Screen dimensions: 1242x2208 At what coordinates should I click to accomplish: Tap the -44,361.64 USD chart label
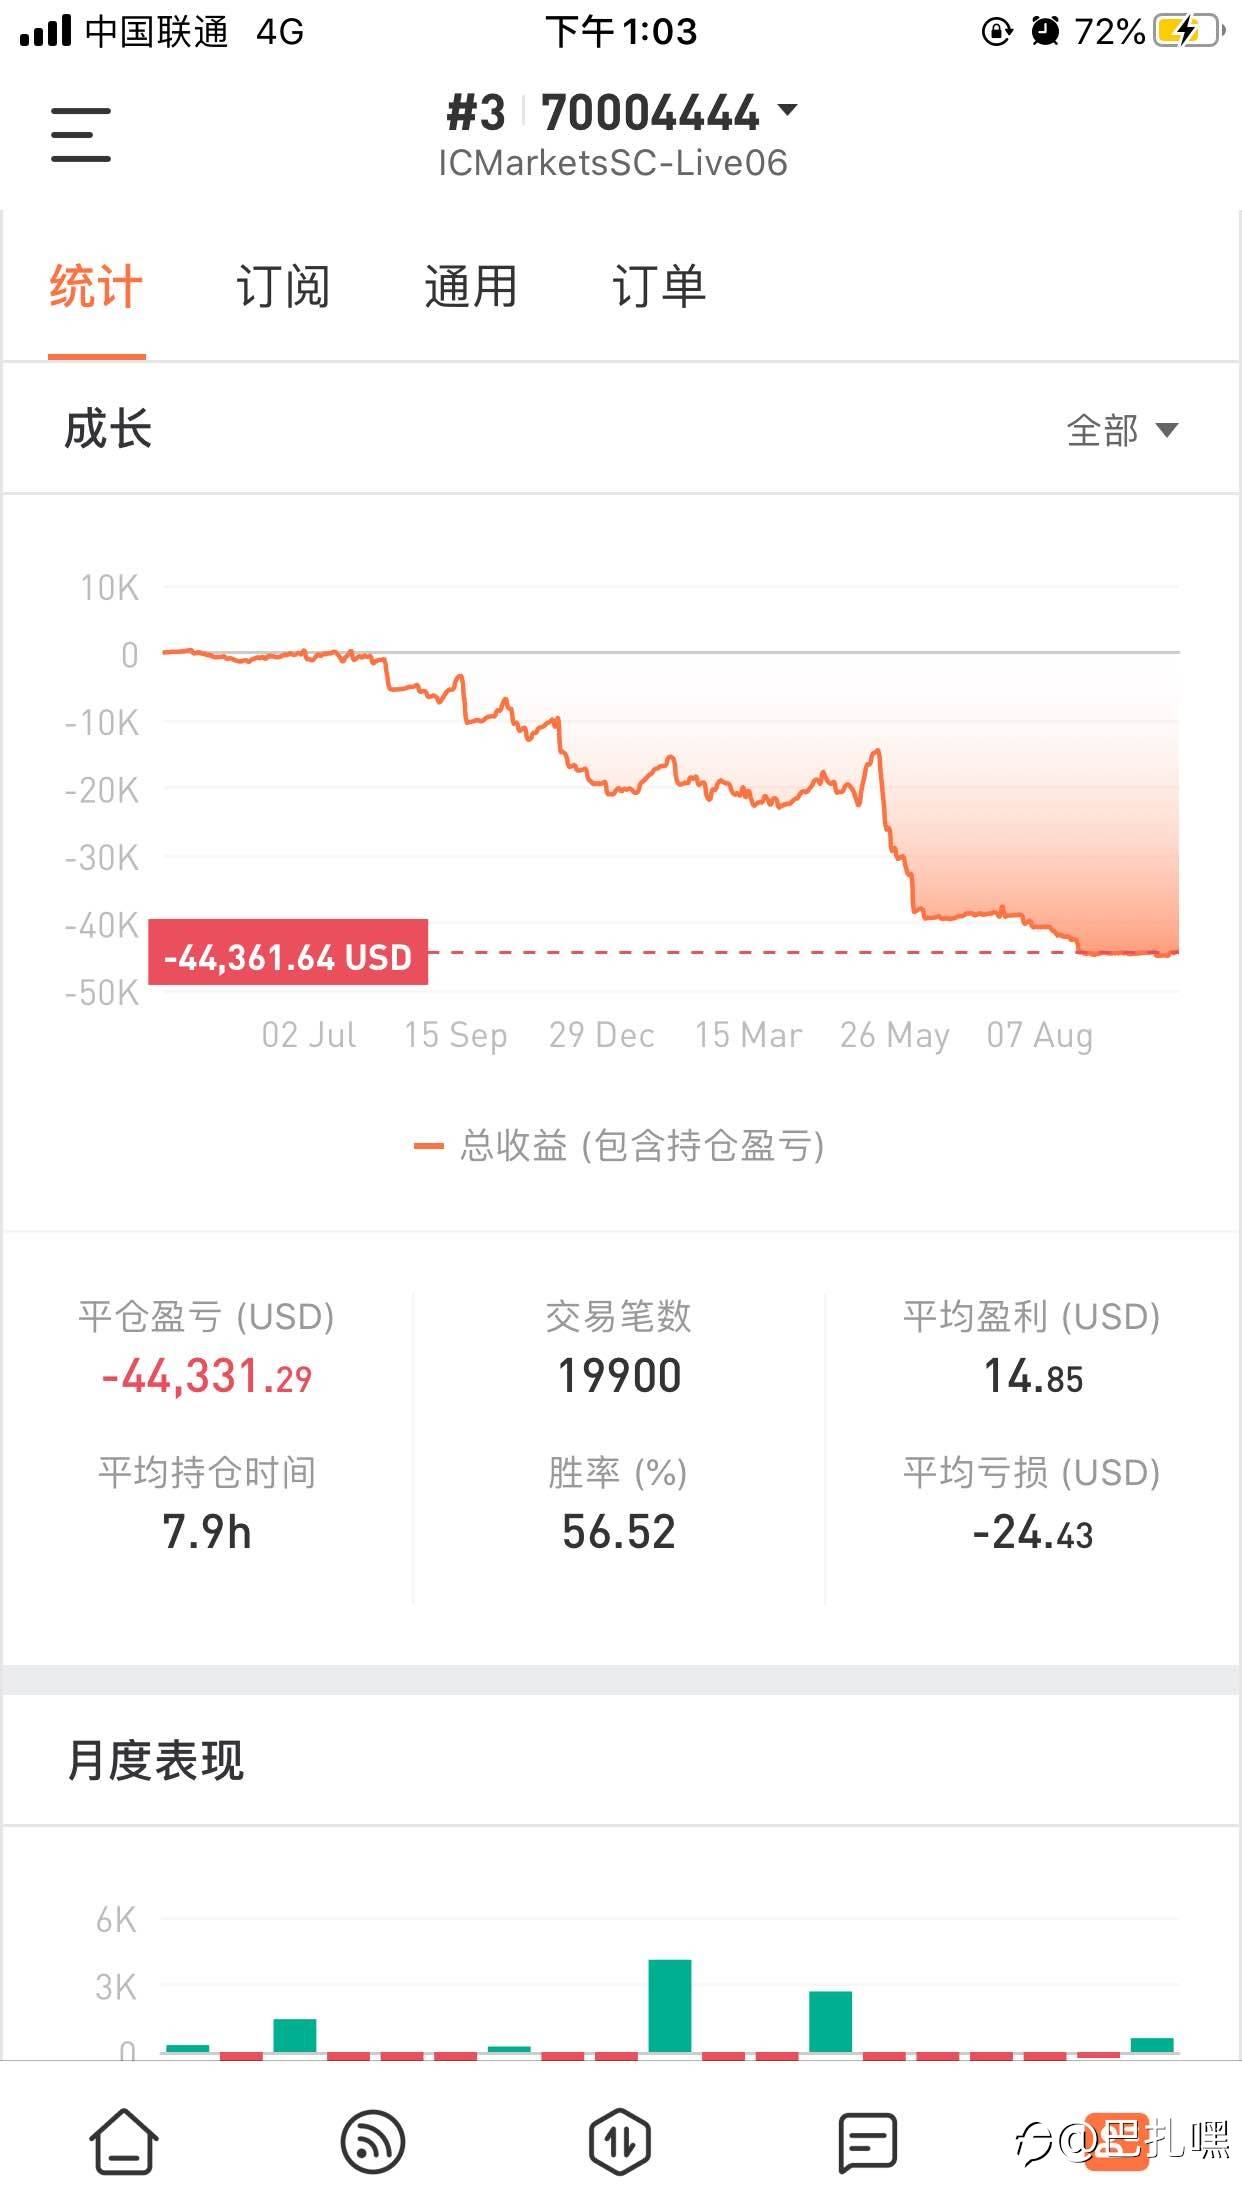point(288,957)
